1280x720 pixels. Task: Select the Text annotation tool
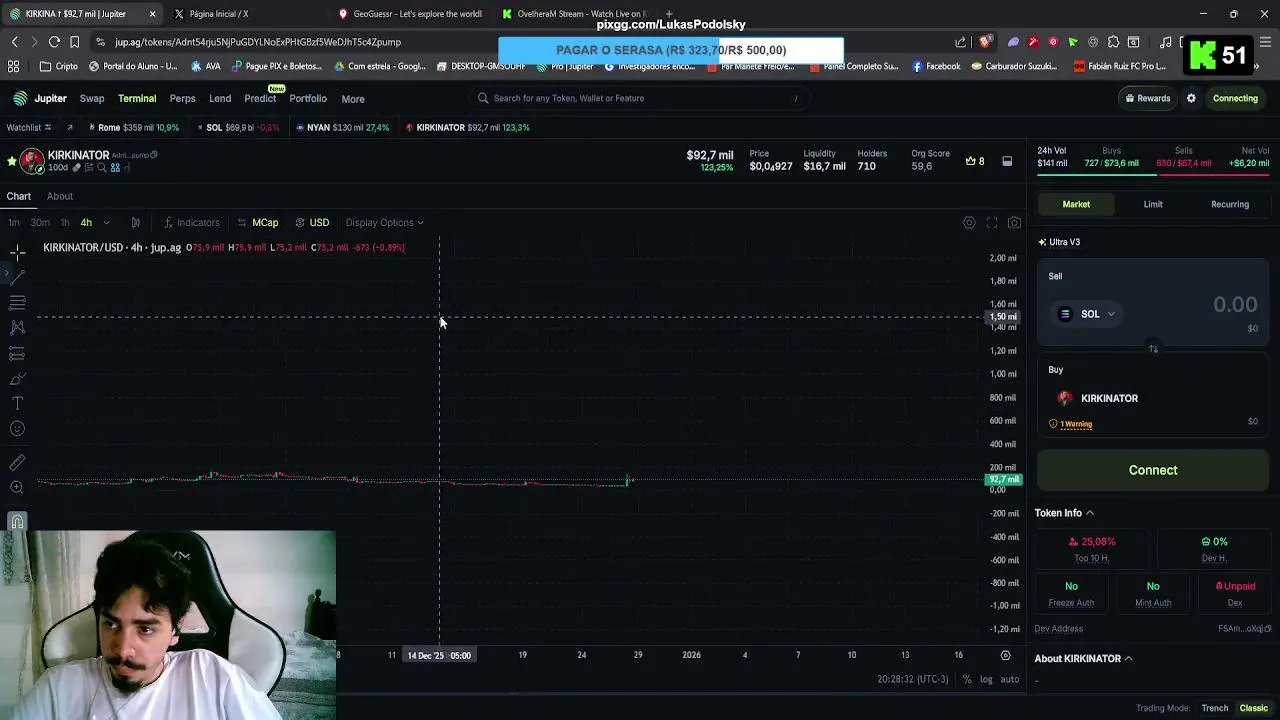coord(17,403)
